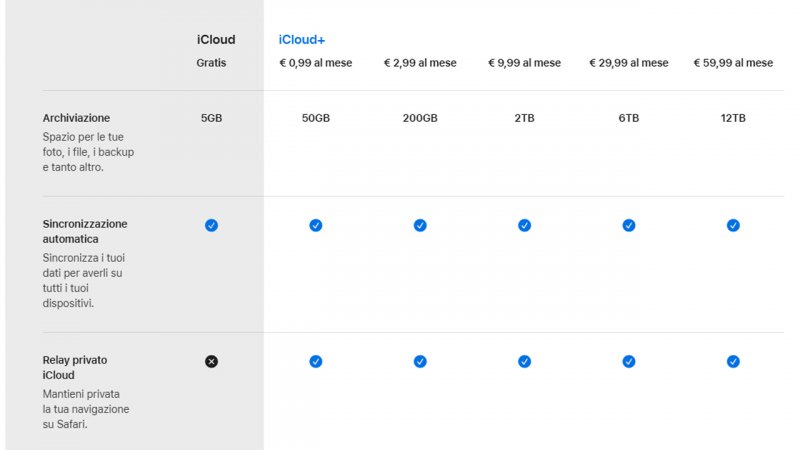The height and width of the screenshot is (450, 800).
Task: Click the 200GB storage value
Action: (x=420, y=118)
